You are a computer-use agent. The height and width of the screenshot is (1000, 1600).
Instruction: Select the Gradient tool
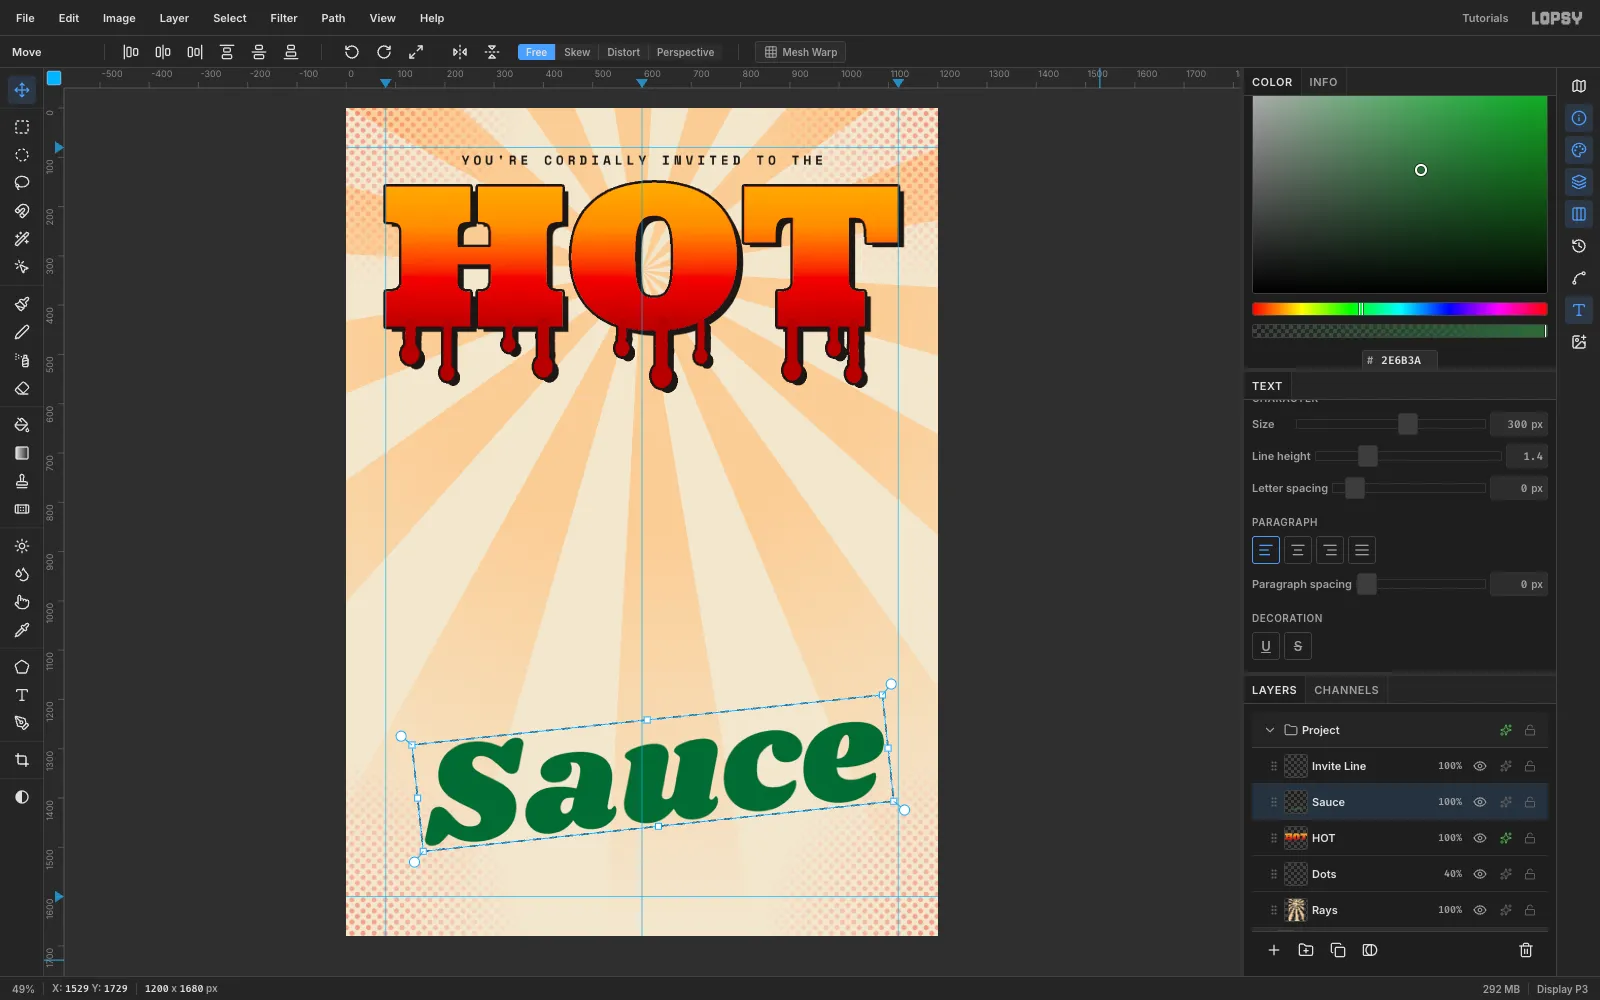coord(22,453)
